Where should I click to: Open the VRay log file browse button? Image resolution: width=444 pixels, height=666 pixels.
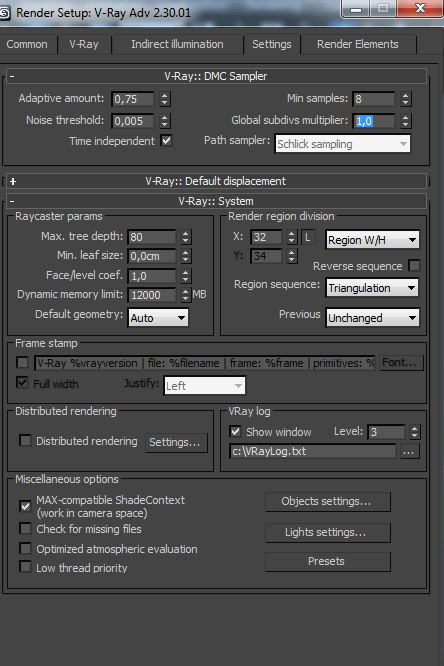pyautogui.click(x=409, y=452)
